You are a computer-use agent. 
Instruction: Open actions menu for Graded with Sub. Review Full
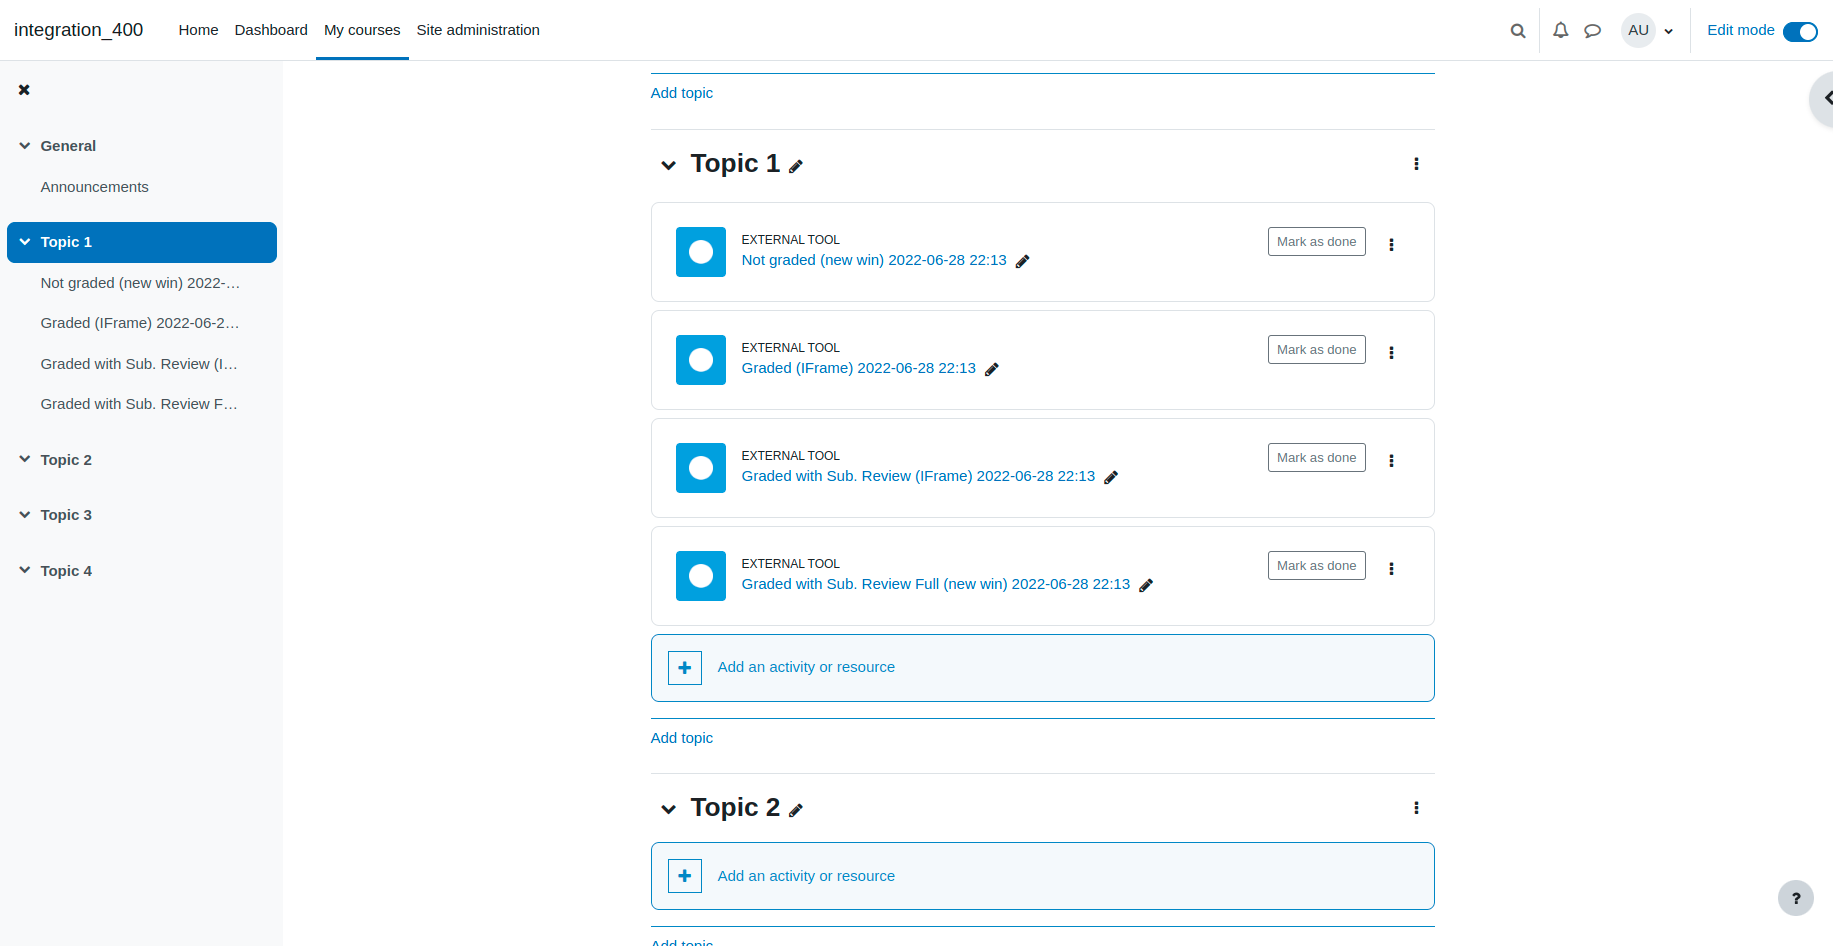click(x=1391, y=569)
